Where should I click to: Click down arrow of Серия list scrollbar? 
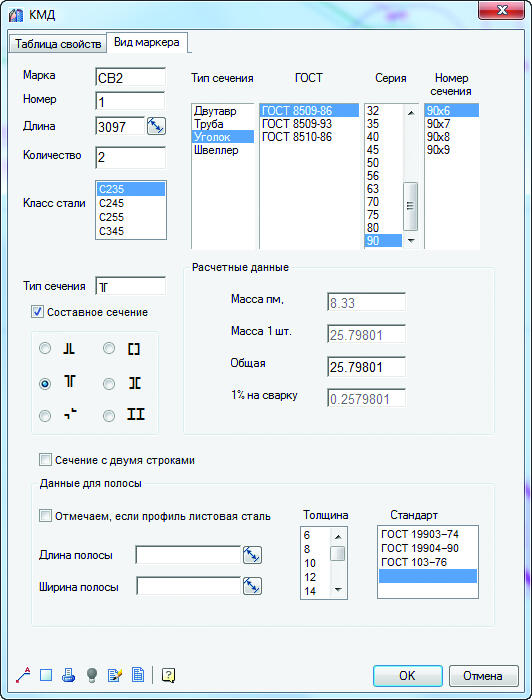click(411, 241)
